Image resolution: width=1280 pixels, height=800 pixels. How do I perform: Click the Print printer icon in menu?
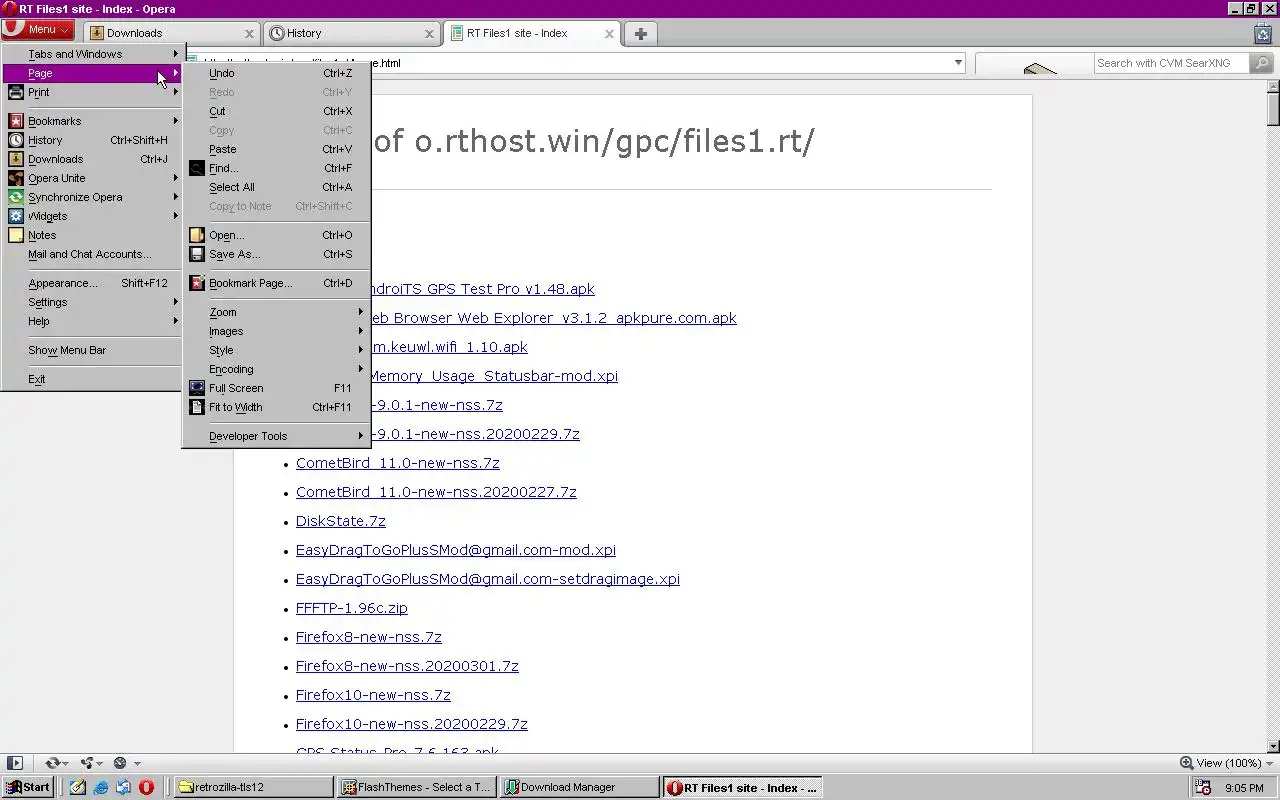[16, 92]
